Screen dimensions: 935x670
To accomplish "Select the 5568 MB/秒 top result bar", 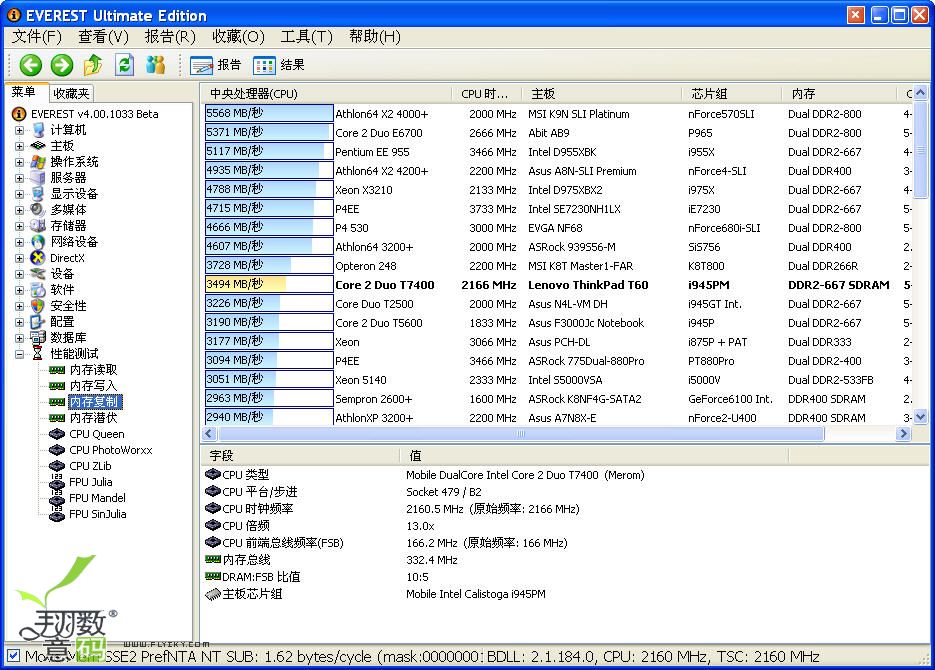I will coord(269,113).
